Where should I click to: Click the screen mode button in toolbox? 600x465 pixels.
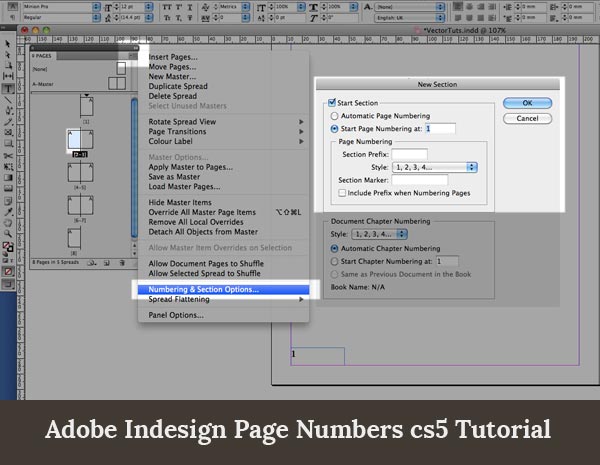click(8, 284)
